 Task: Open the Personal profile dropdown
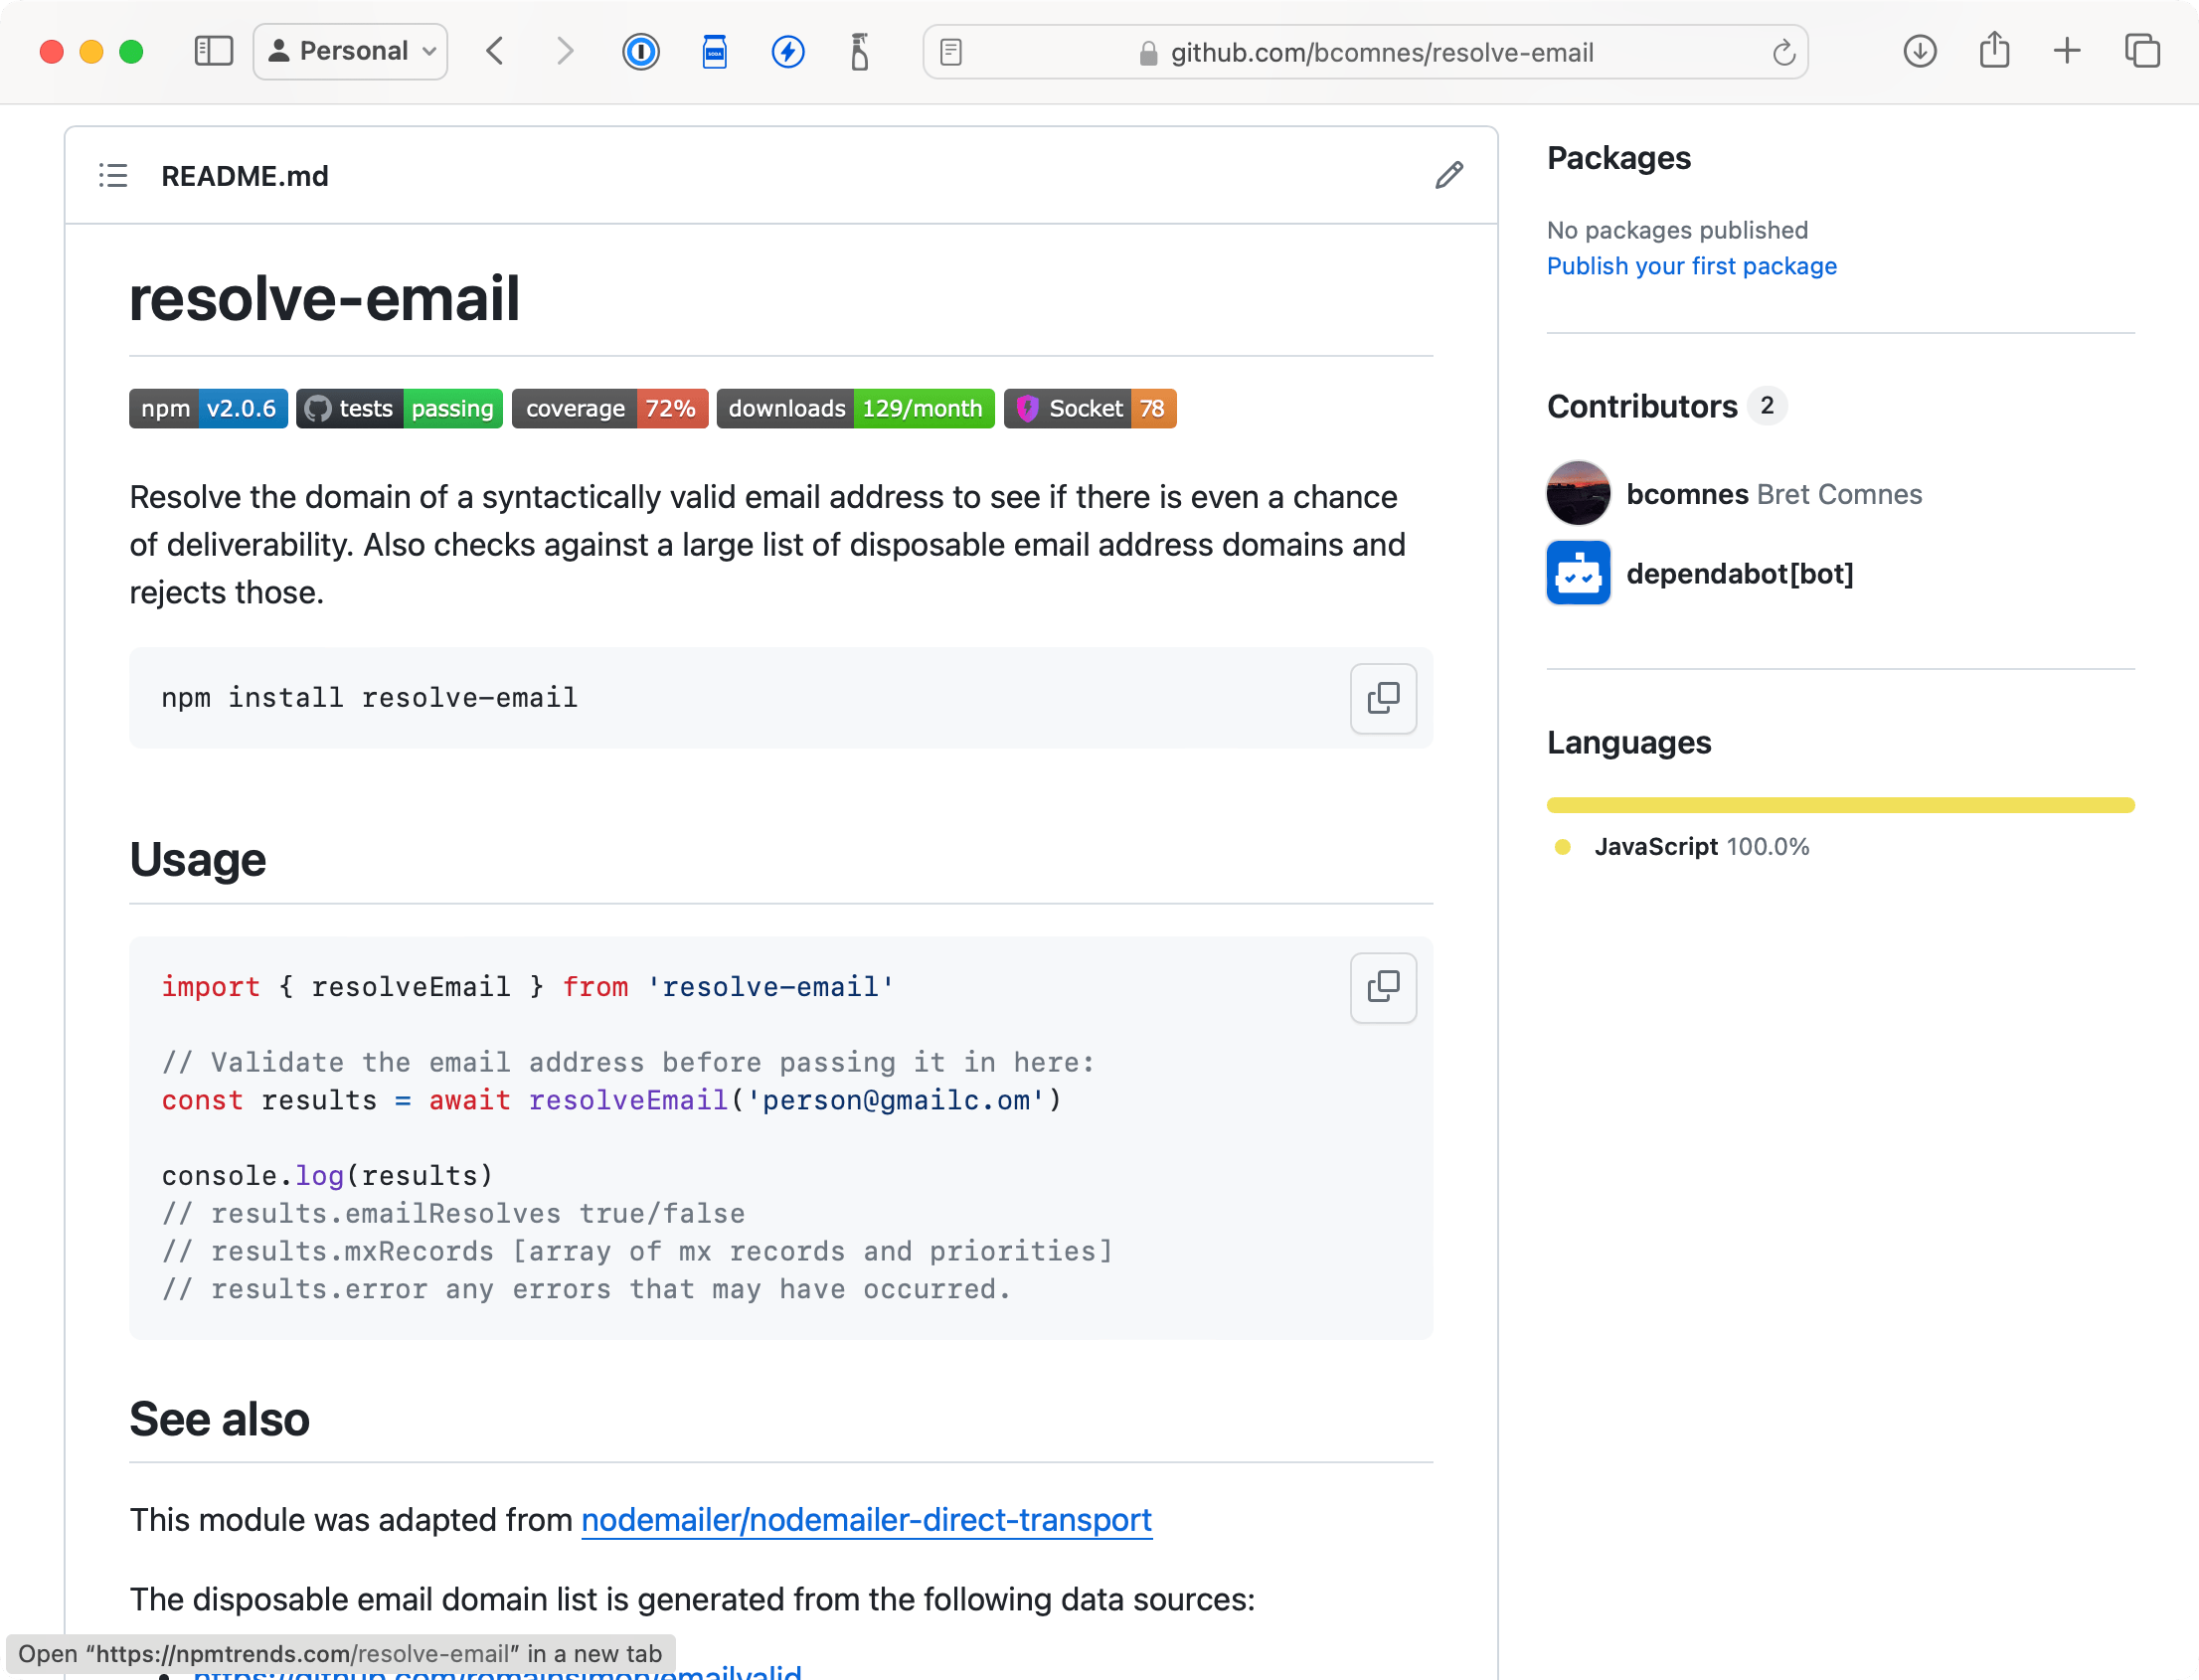[351, 51]
